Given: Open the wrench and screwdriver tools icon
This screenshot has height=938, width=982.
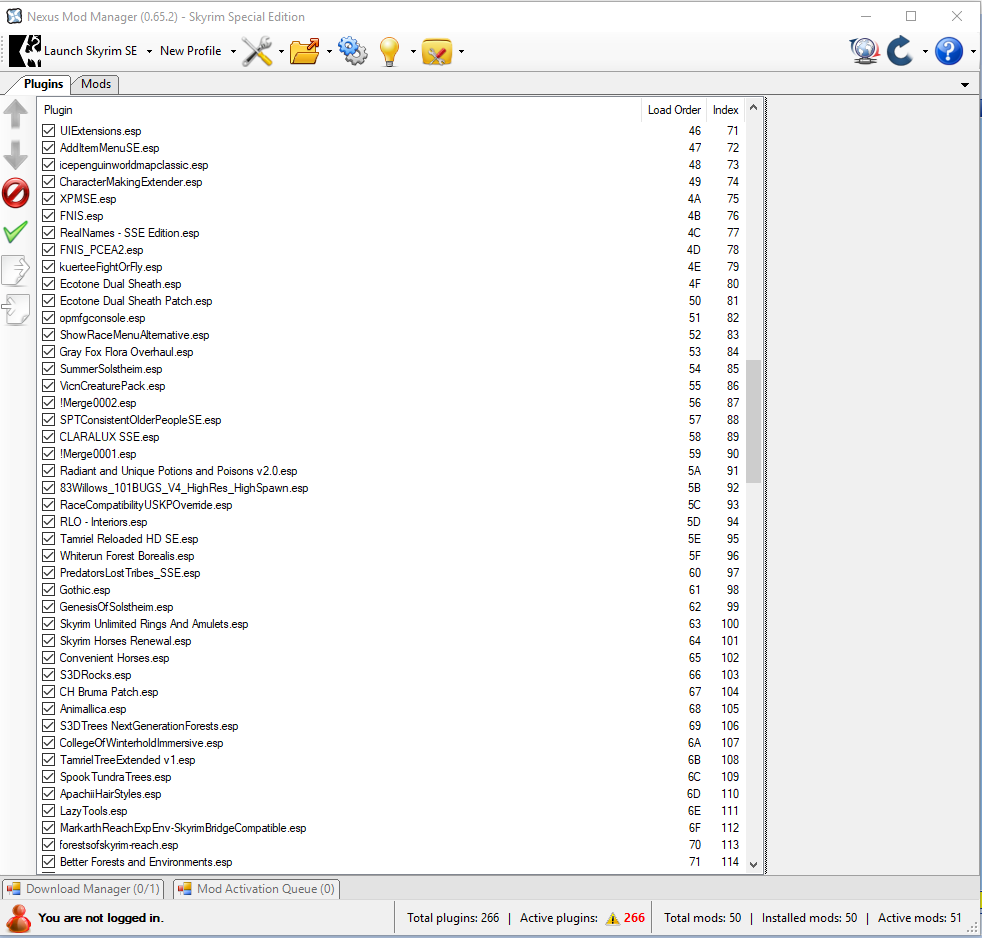Looking at the screenshot, I should (257, 51).
